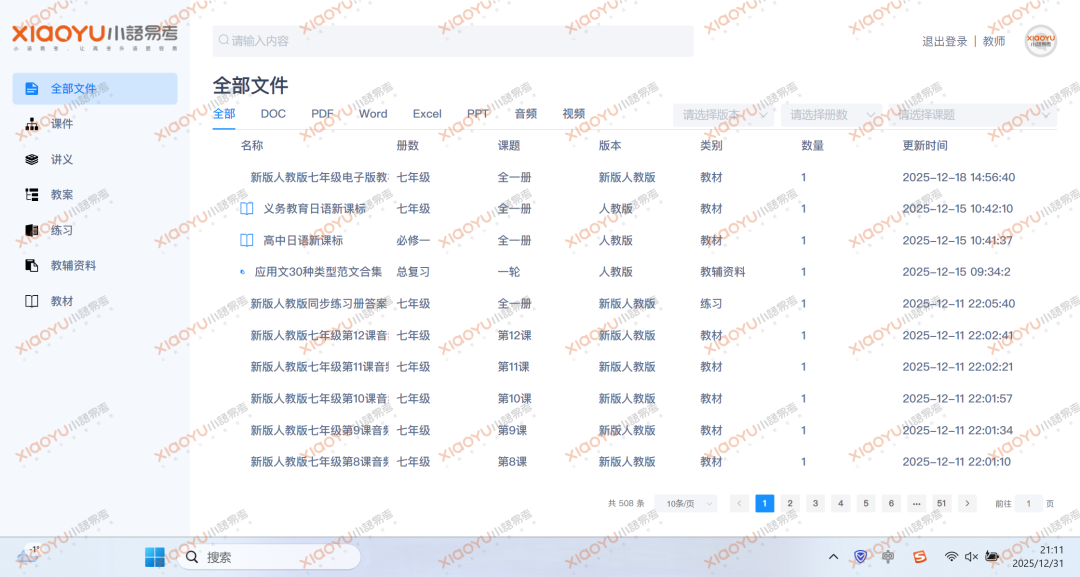Open the Windows Start button
This screenshot has width=1080, height=577.
click(x=155, y=557)
